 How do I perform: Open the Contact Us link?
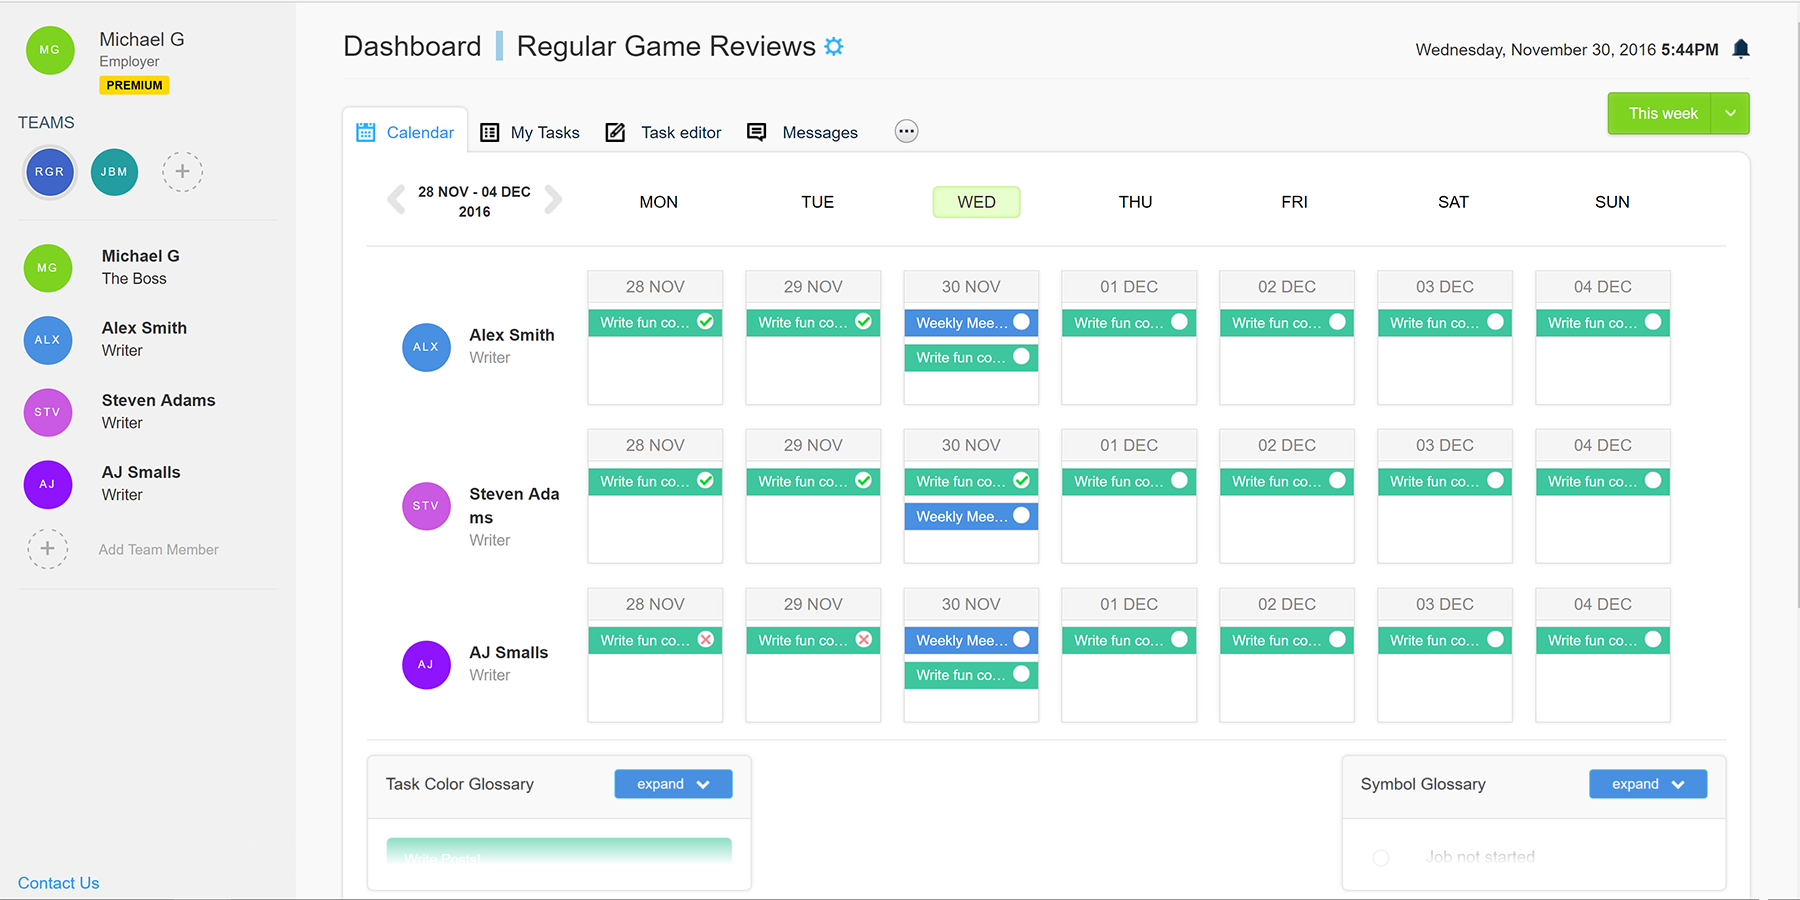(x=58, y=883)
